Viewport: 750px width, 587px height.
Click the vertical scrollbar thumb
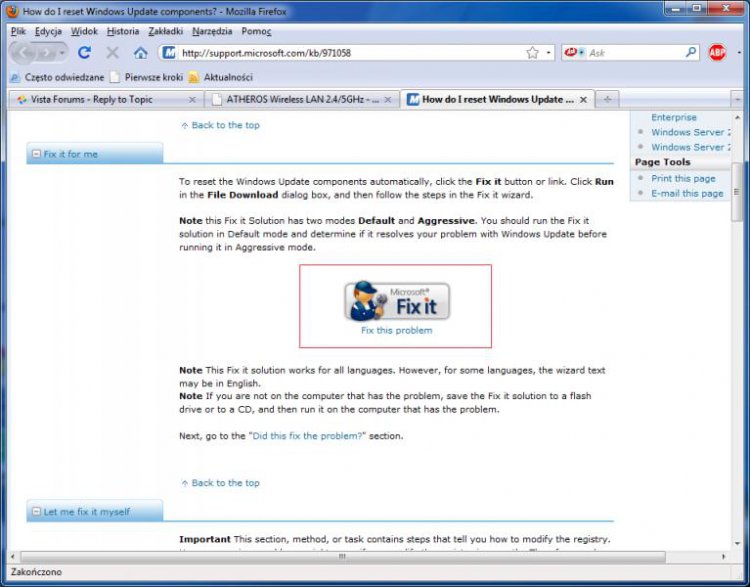(737, 191)
